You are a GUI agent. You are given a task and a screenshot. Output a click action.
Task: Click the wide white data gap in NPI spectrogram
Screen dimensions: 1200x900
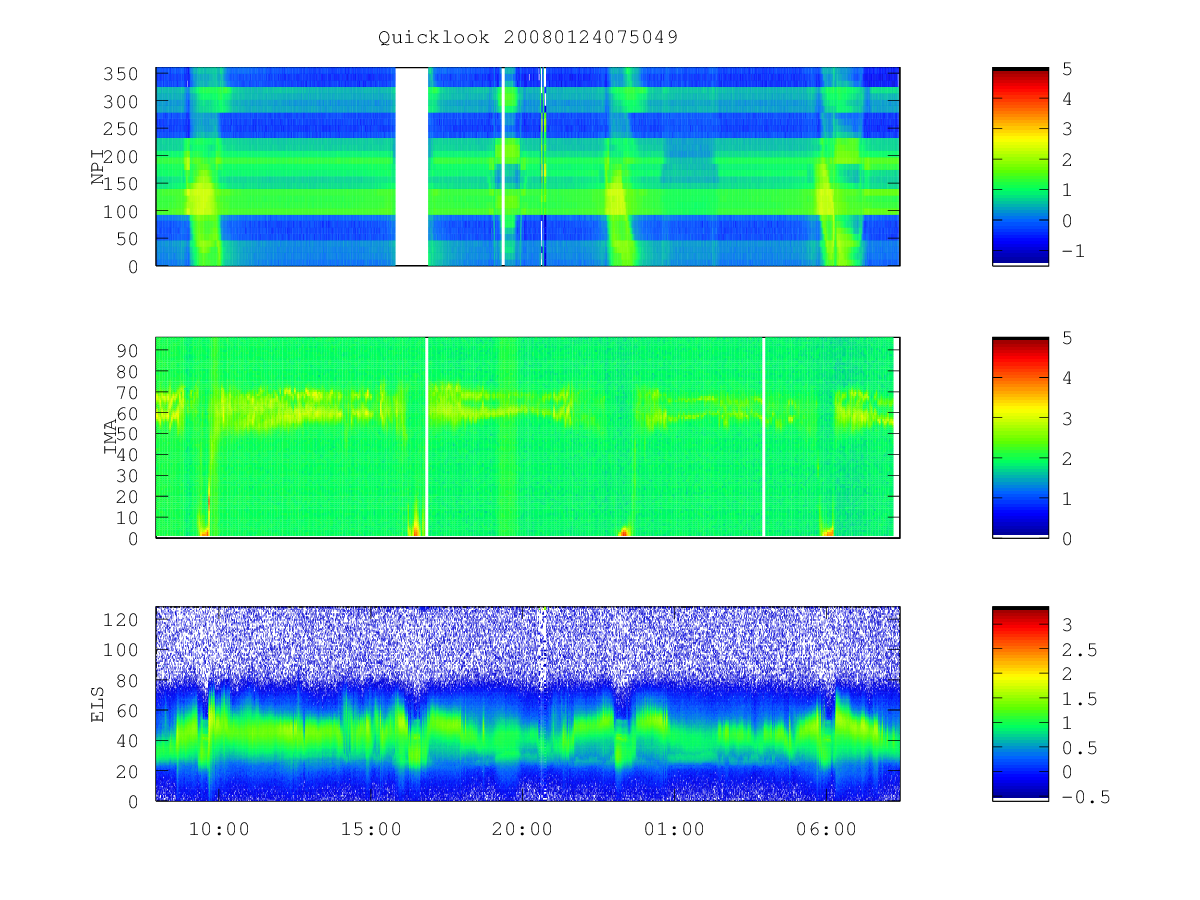412,166
